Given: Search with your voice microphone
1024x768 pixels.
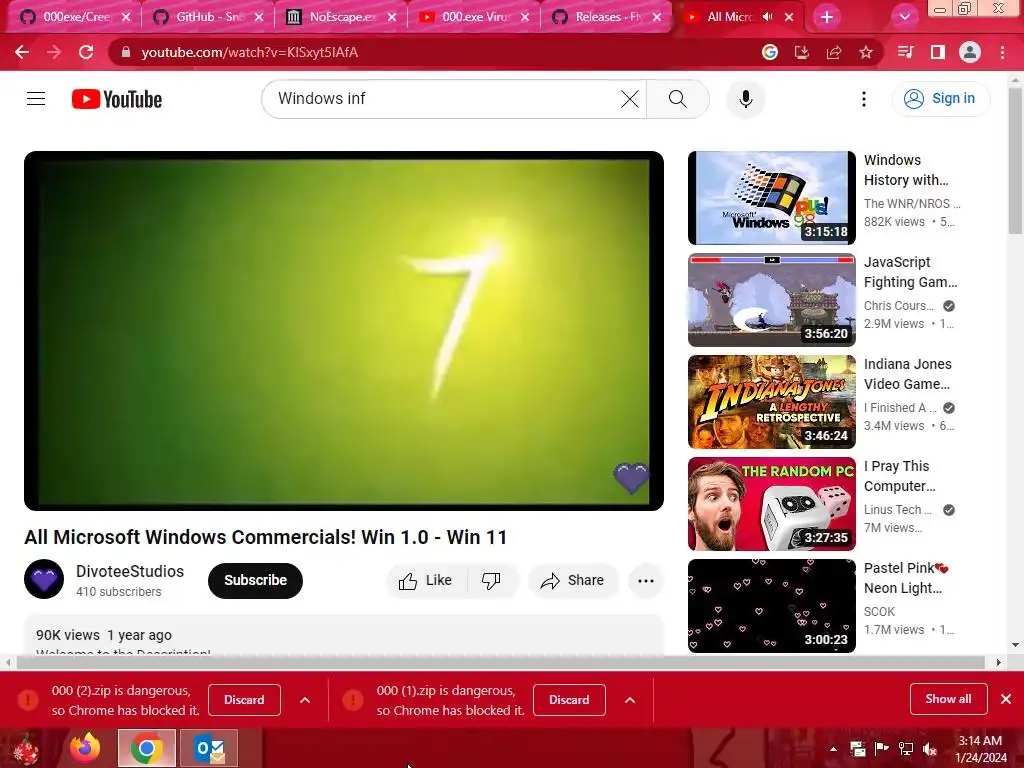Looking at the screenshot, I should click(x=746, y=99).
